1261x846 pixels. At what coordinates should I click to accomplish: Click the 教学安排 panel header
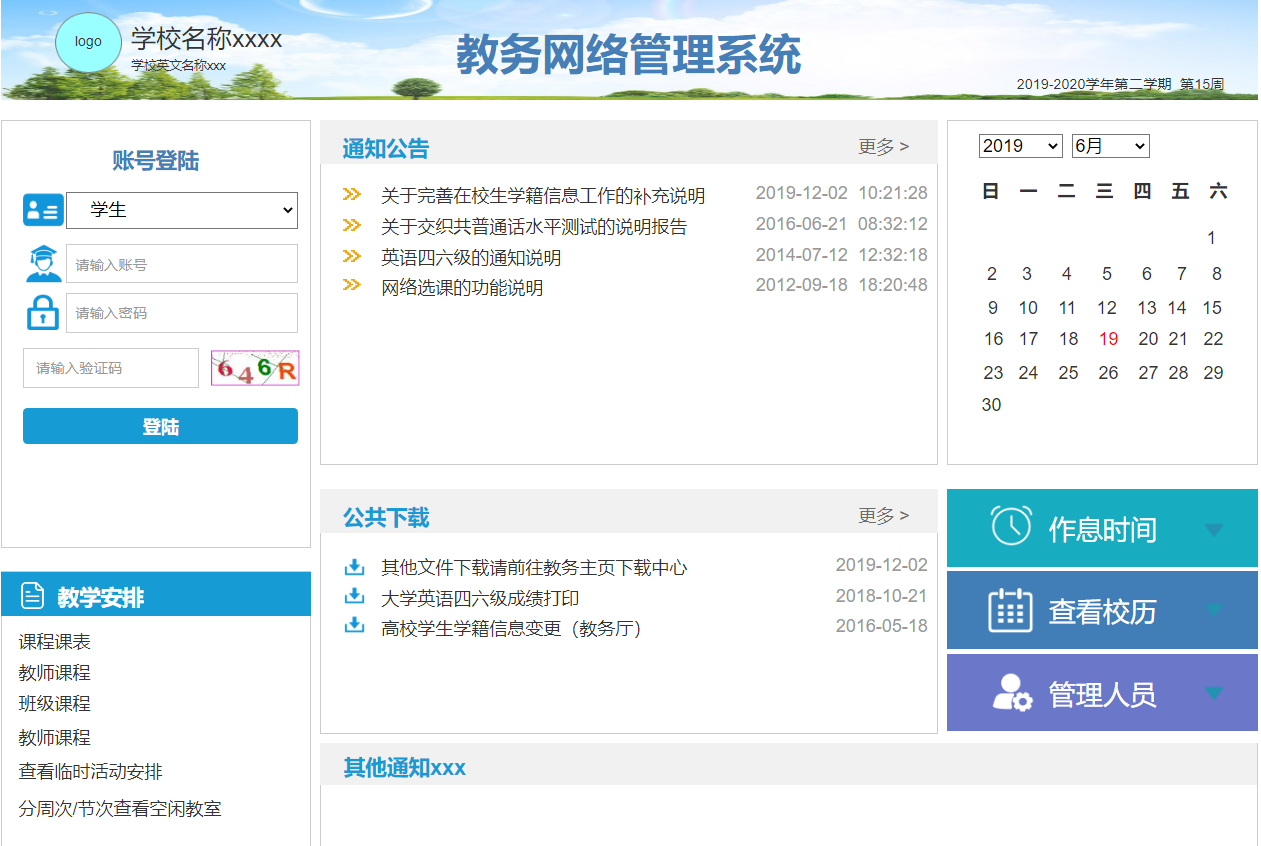click(156, 594)
